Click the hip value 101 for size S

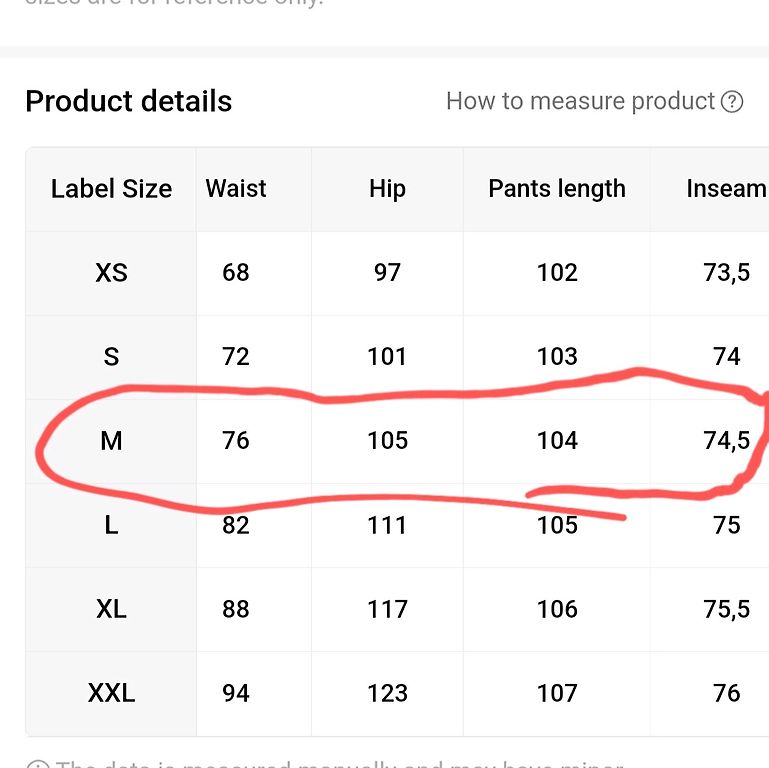[387, 357]
